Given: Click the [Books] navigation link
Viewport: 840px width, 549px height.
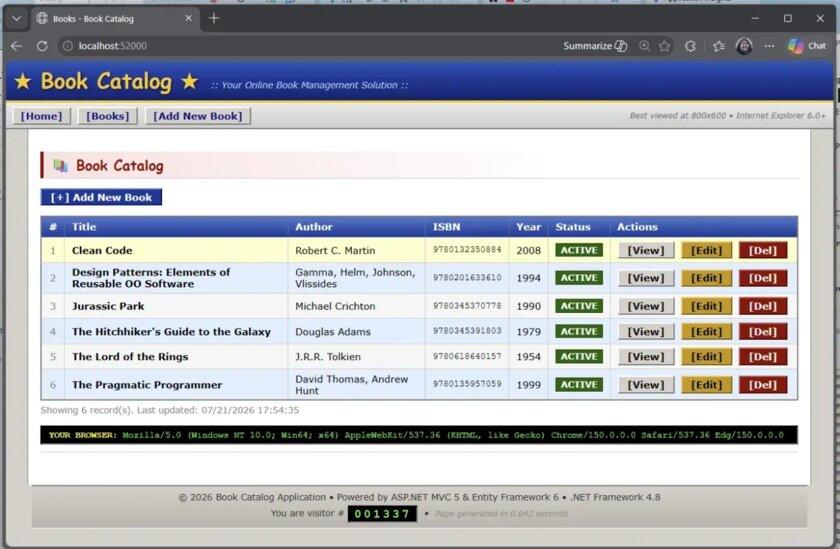Looking at the screenshot, I should click(x=108, y=116).
